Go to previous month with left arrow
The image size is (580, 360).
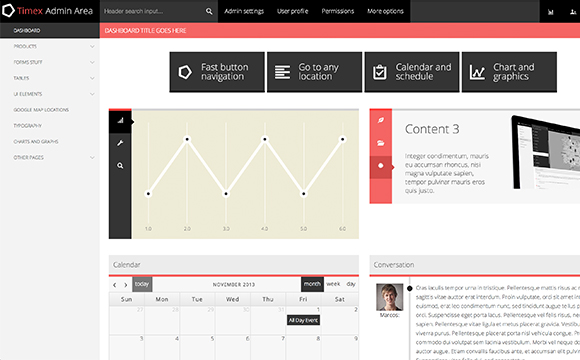click(115, 285)
